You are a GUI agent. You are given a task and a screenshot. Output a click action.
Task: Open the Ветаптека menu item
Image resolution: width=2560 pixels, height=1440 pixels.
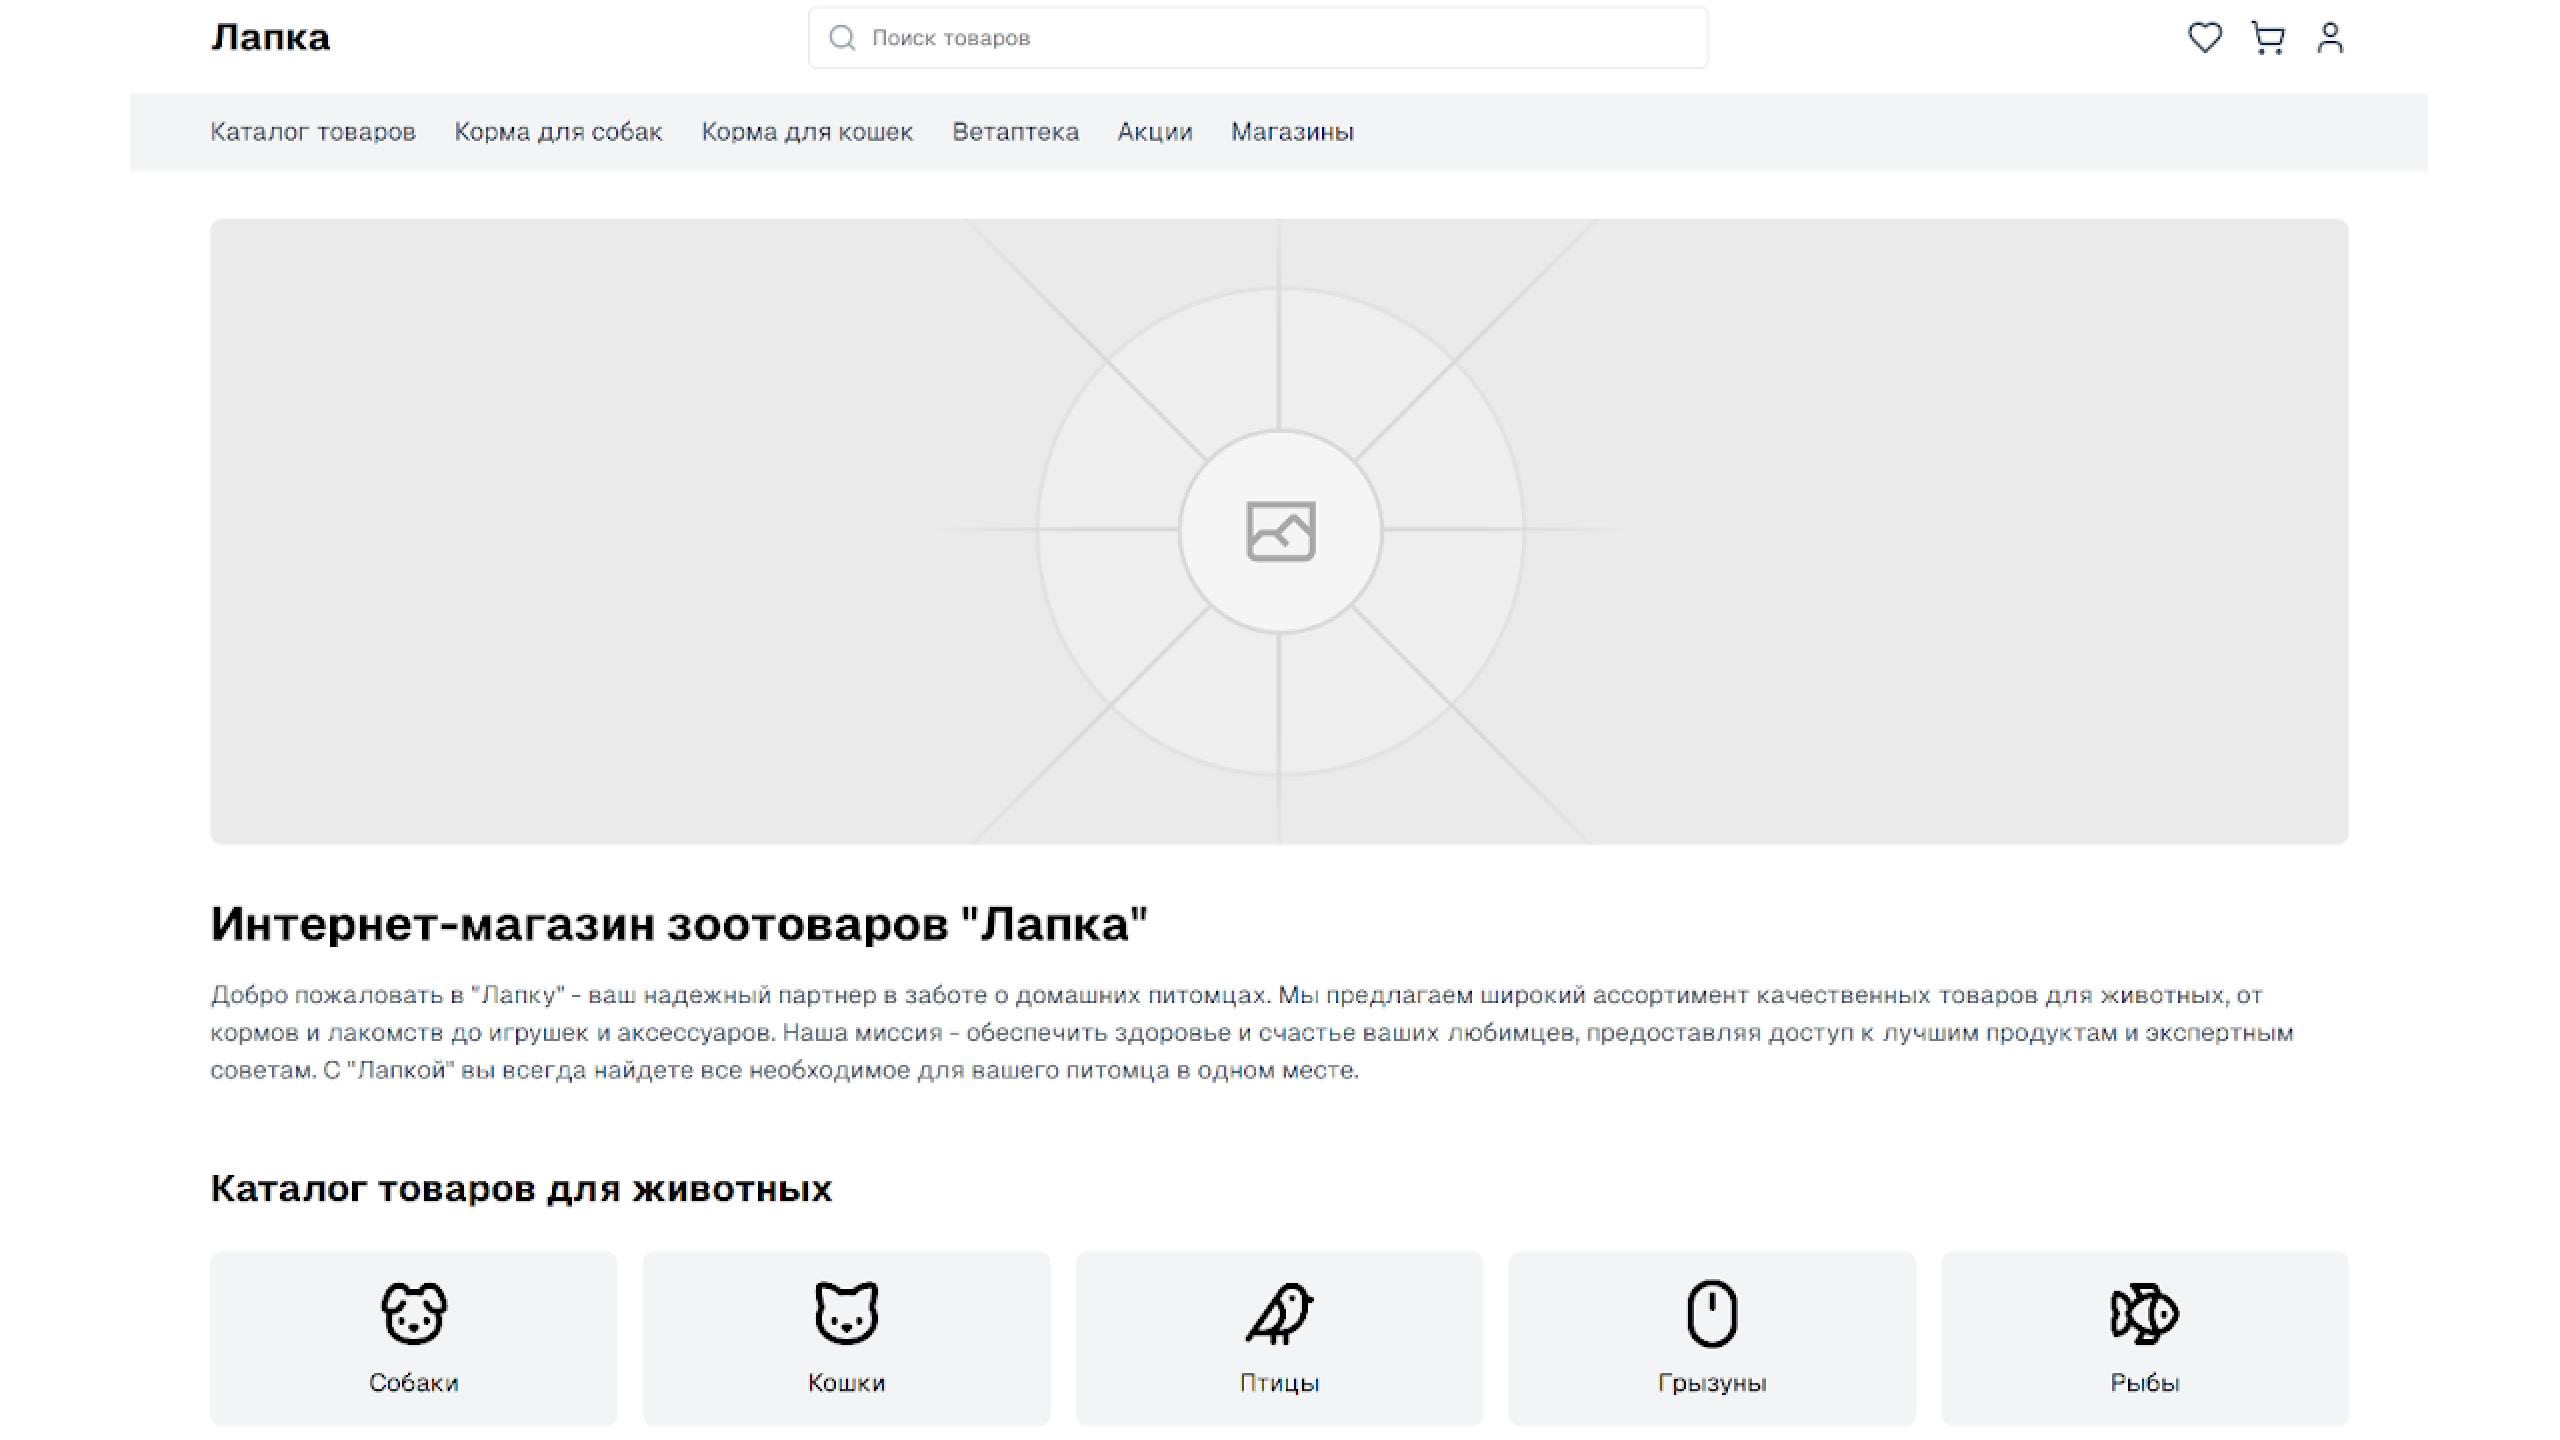pos(1015,132)
